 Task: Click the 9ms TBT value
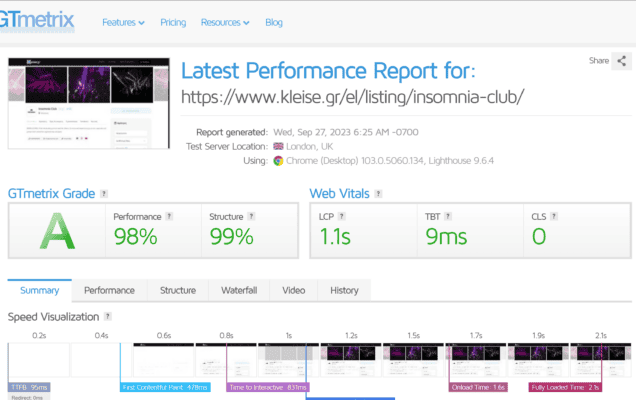pos(446,237)
